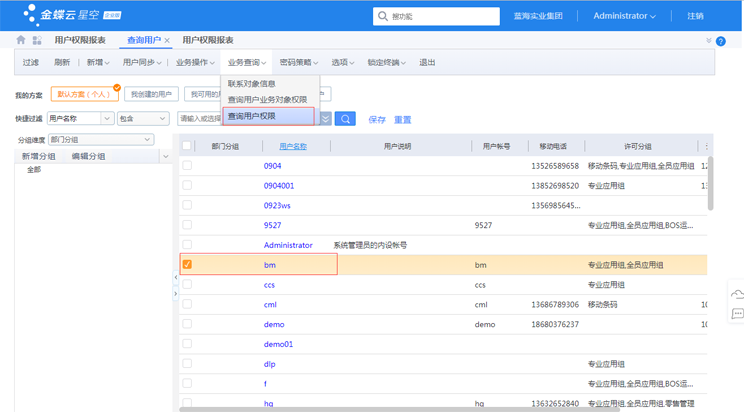Switch to the first 用户权限报表 tab
Image resolution: width=744 pixels, height=412 pixels.
[x=80, y=40]
